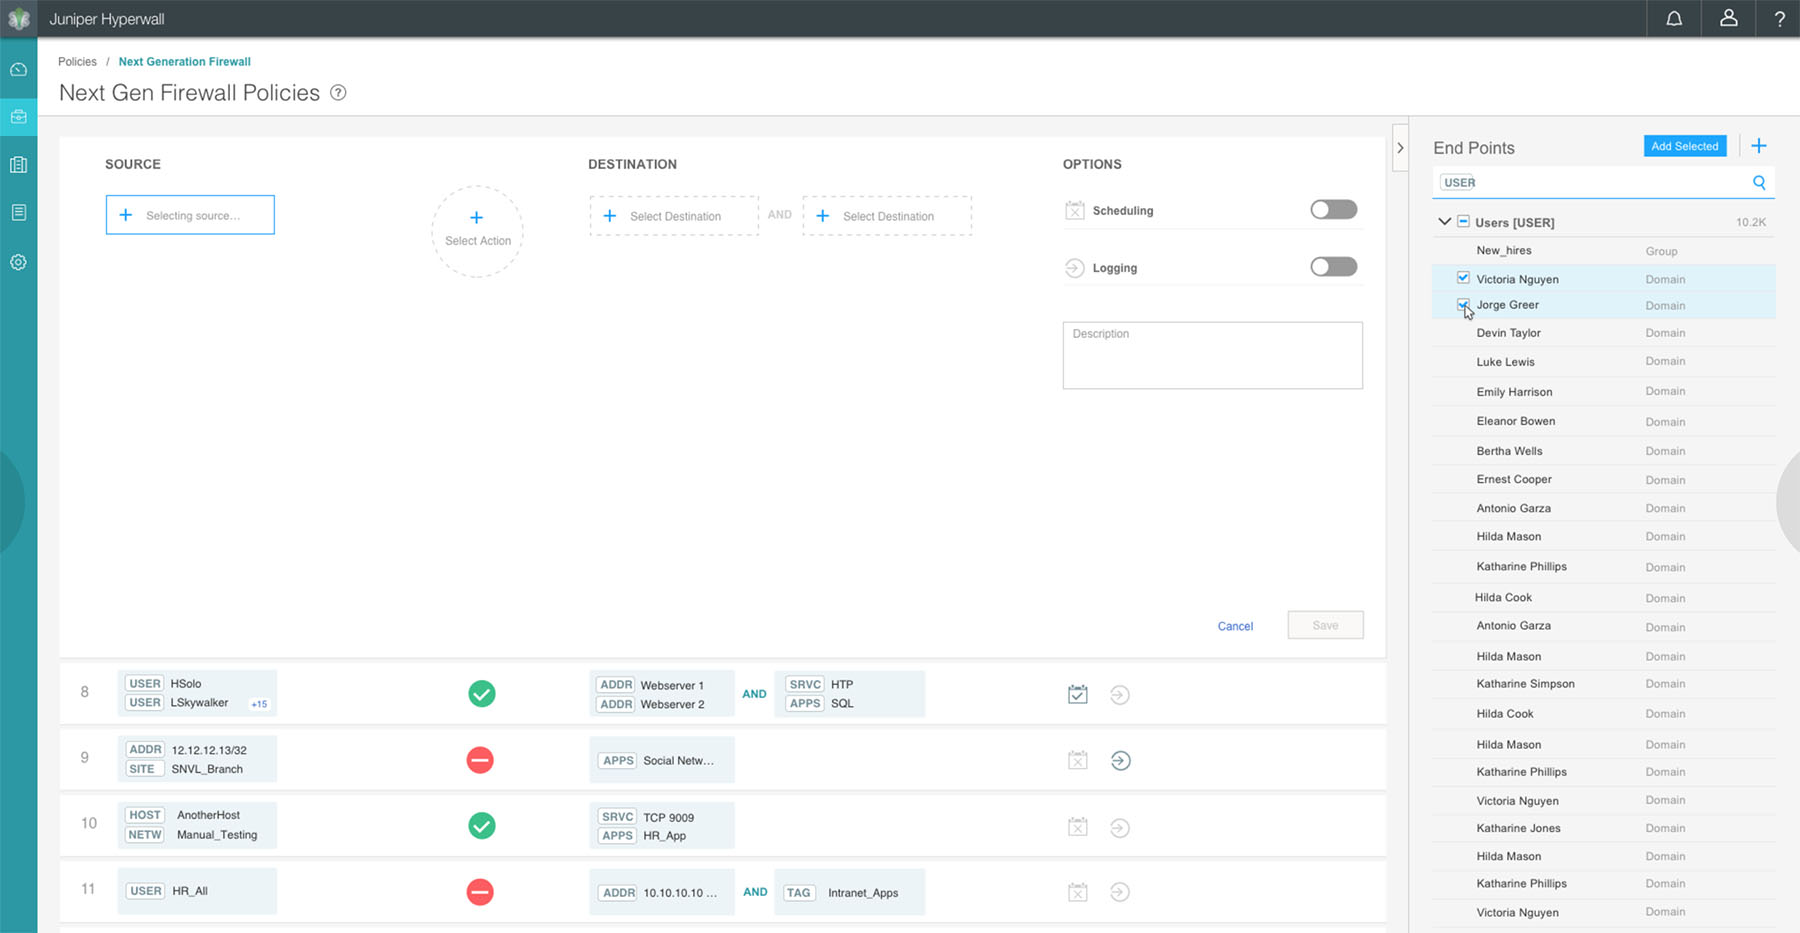Open the user account icon
Image resolution: width=1800 pixels, height=933 pixels.
pos(1728,19)
